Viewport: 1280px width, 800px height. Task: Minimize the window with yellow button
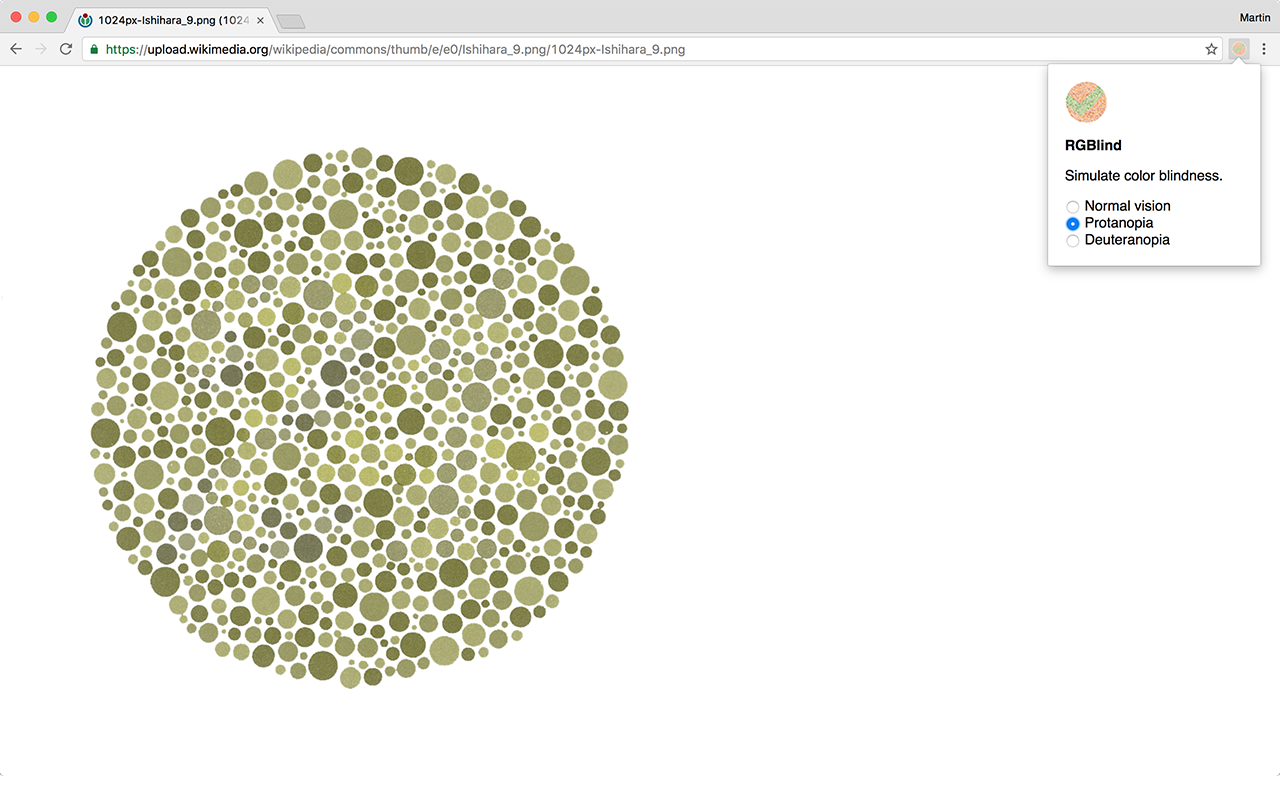point(34,18)
